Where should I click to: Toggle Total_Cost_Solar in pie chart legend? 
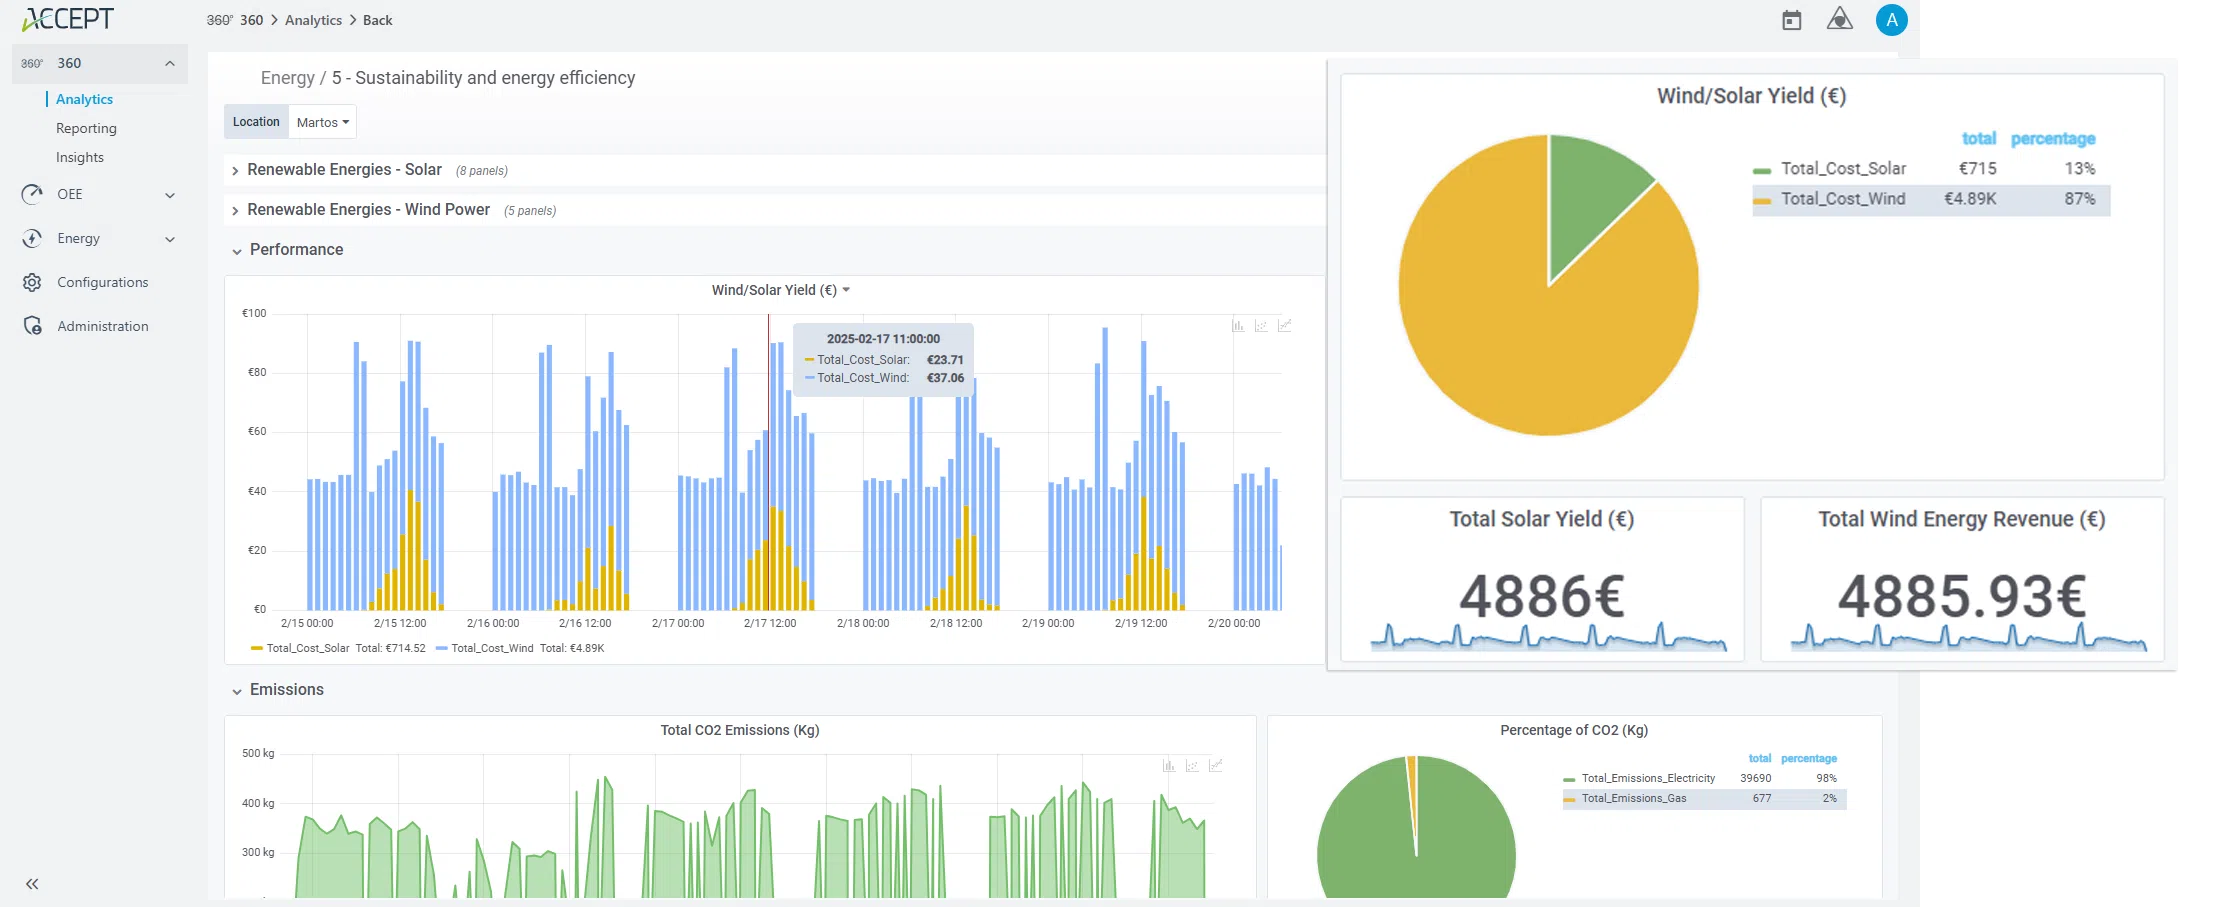click(x=1843, y=169)
